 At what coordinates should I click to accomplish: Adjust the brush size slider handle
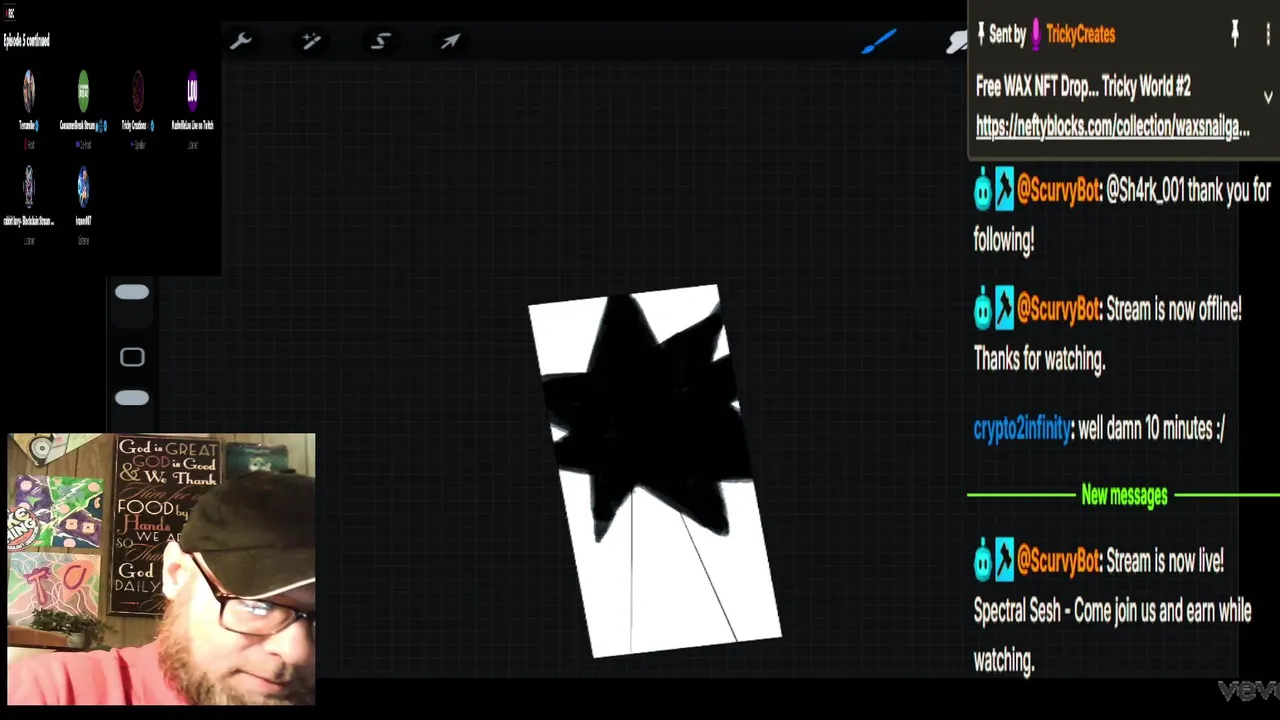point(132,292)
